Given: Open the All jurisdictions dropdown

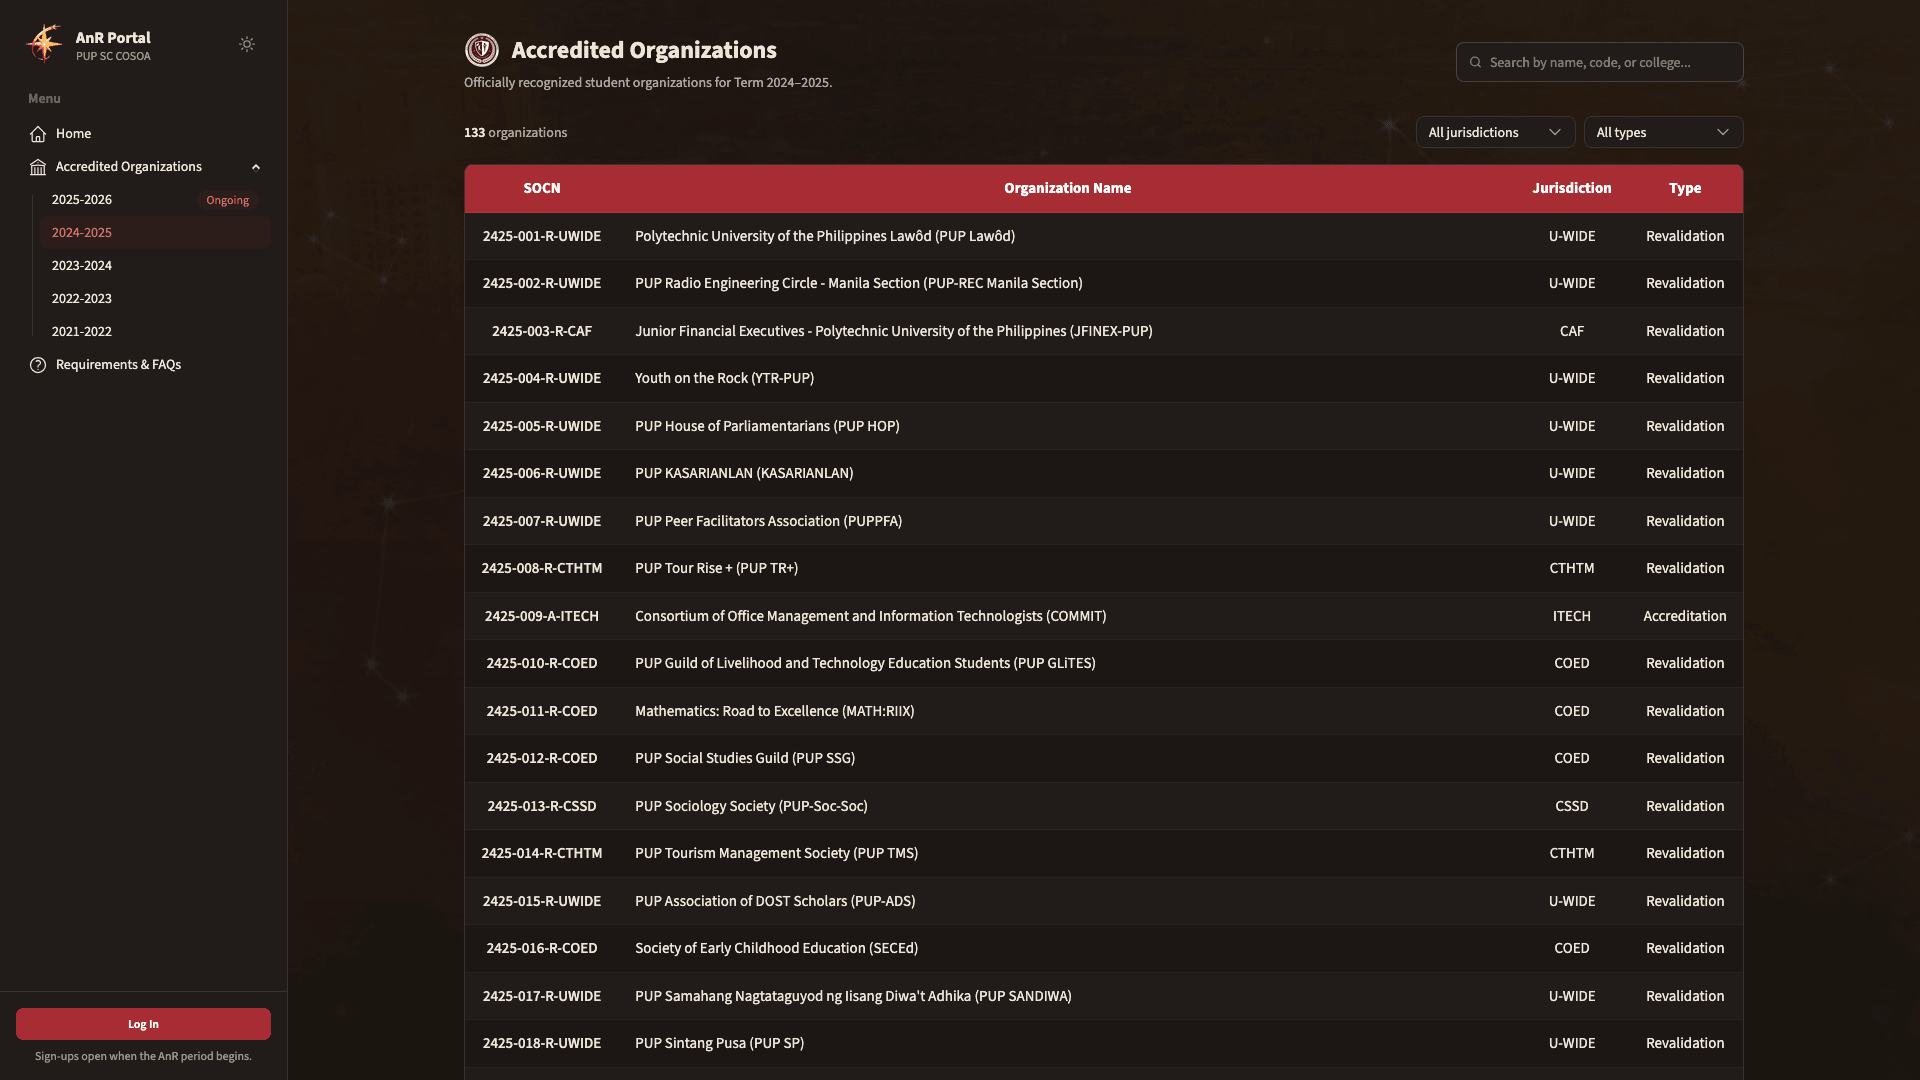Looking at the screenshot, I should click(x=1495, y=132).
